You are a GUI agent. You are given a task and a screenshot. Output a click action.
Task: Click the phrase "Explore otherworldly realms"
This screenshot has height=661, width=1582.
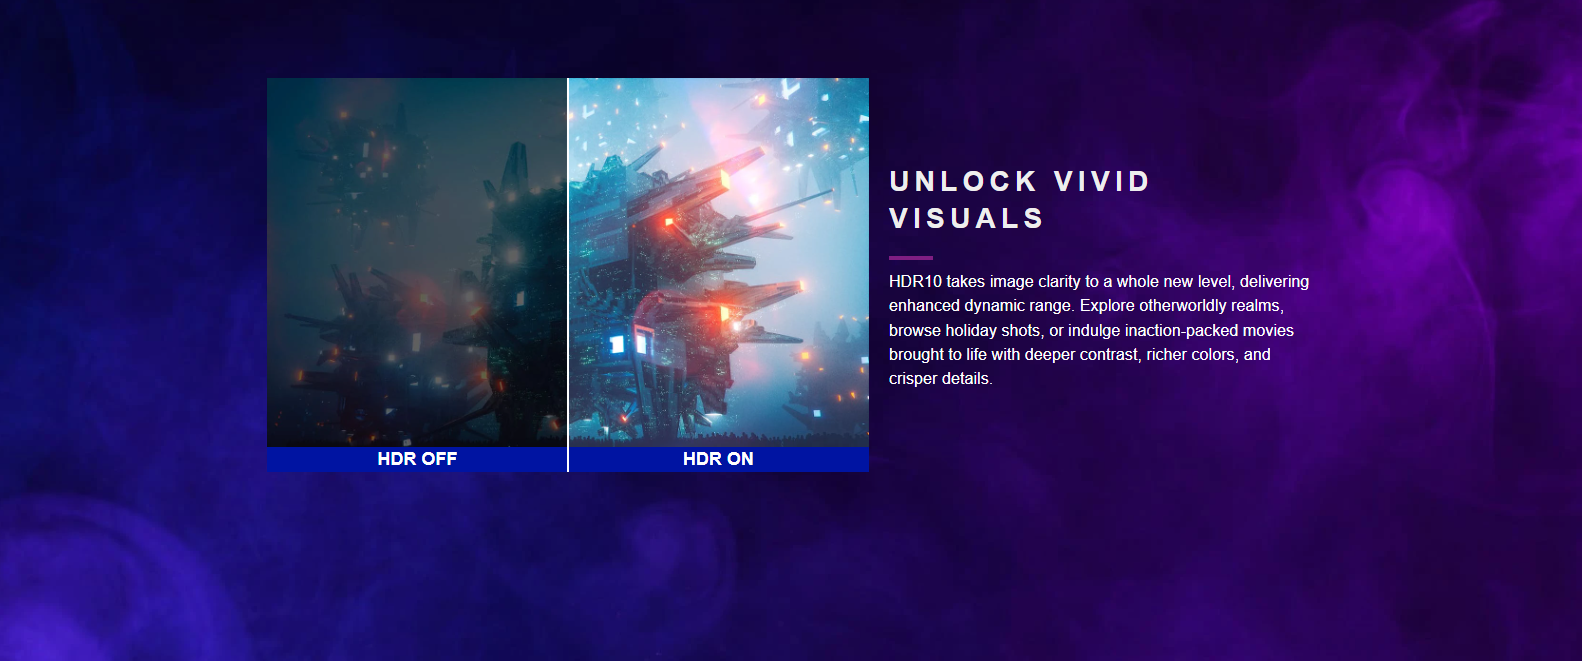point(1180,306)
